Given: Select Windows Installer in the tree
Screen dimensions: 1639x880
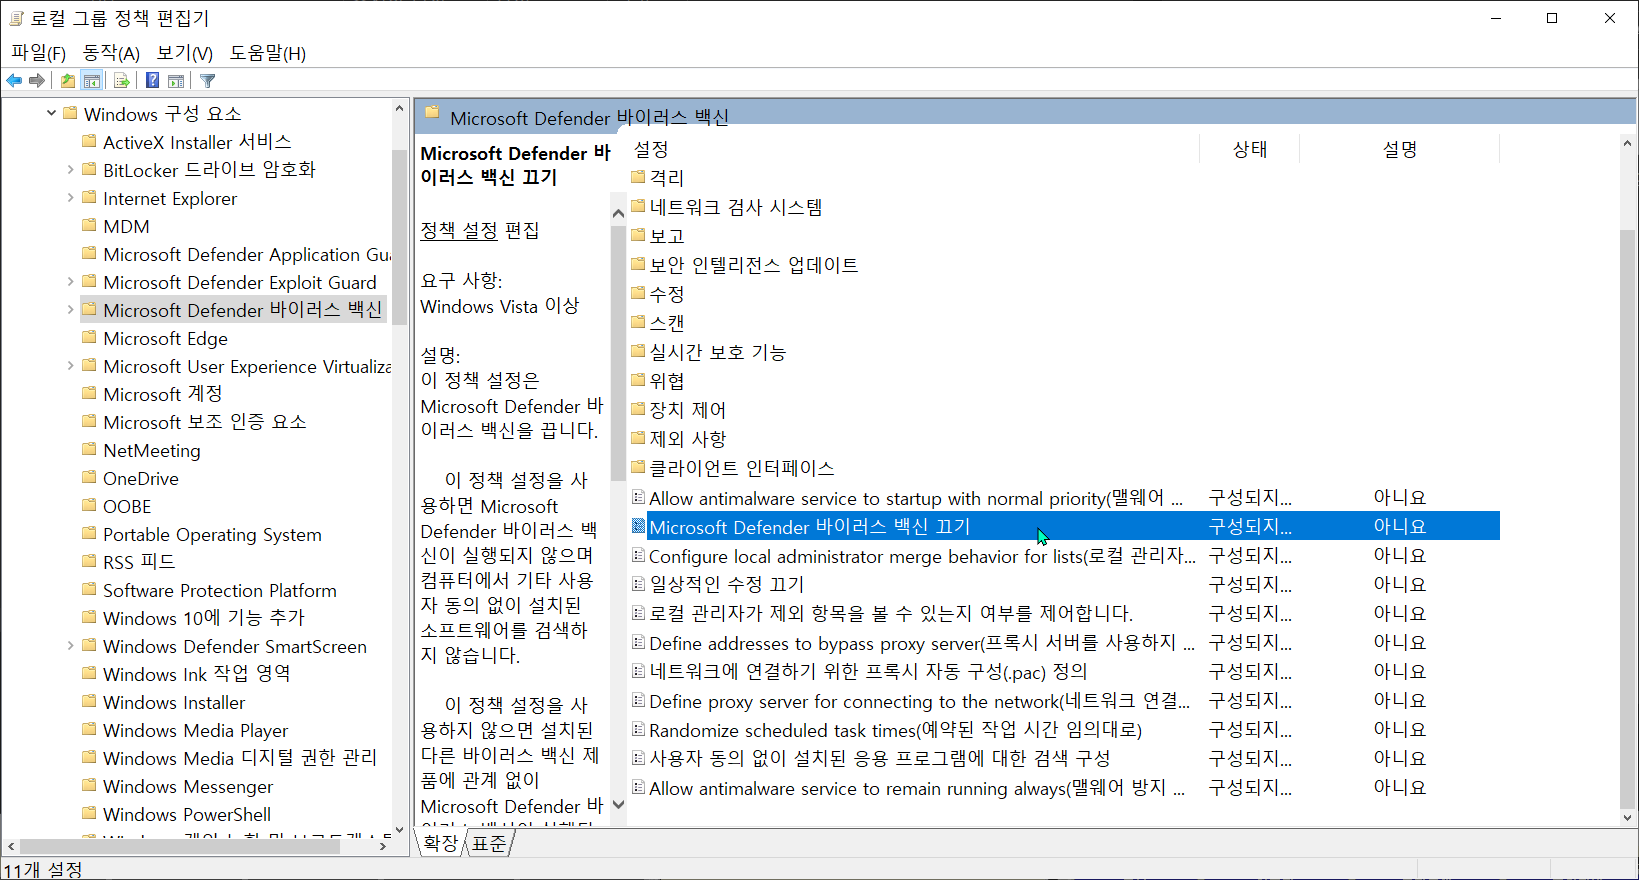Looking at the screenshot, I should (x=174, y=702).
